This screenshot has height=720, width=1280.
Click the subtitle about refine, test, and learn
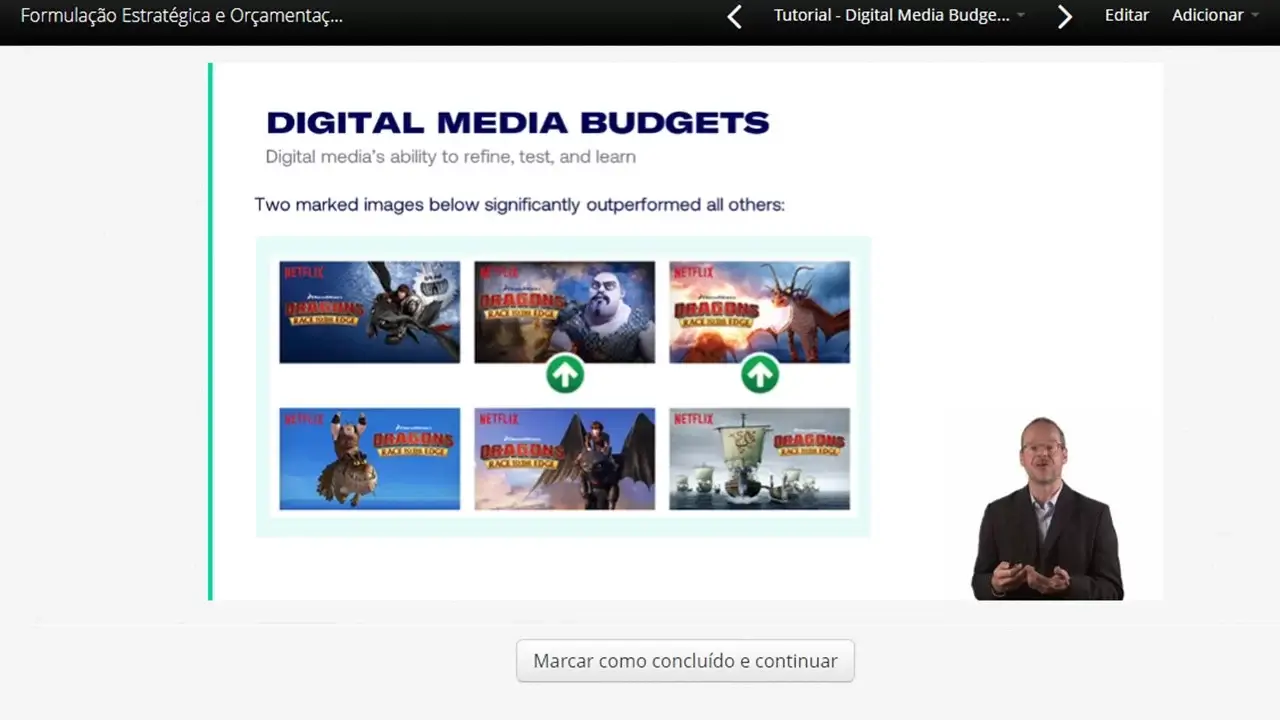pyautogui.click(x=450, y=157)
